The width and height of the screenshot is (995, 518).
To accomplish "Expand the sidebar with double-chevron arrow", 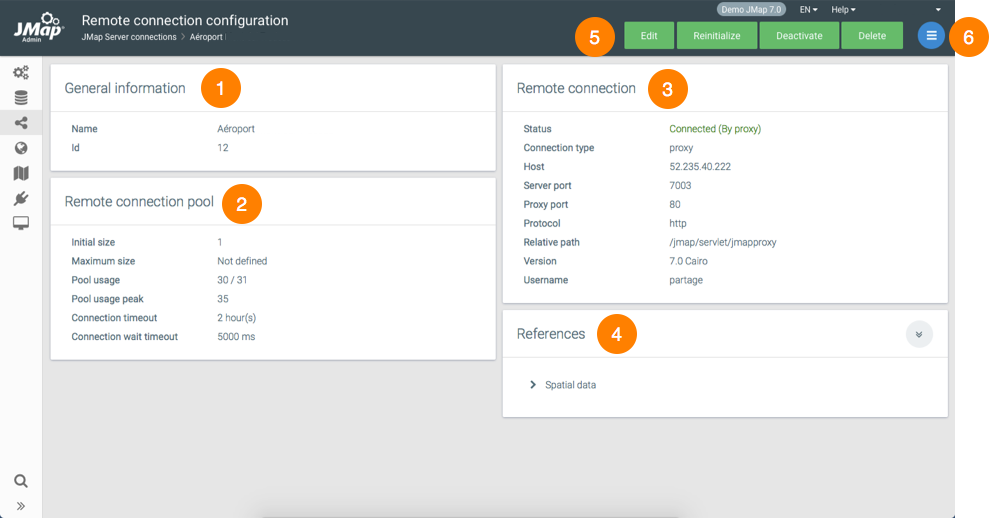I will coord(21,506).
